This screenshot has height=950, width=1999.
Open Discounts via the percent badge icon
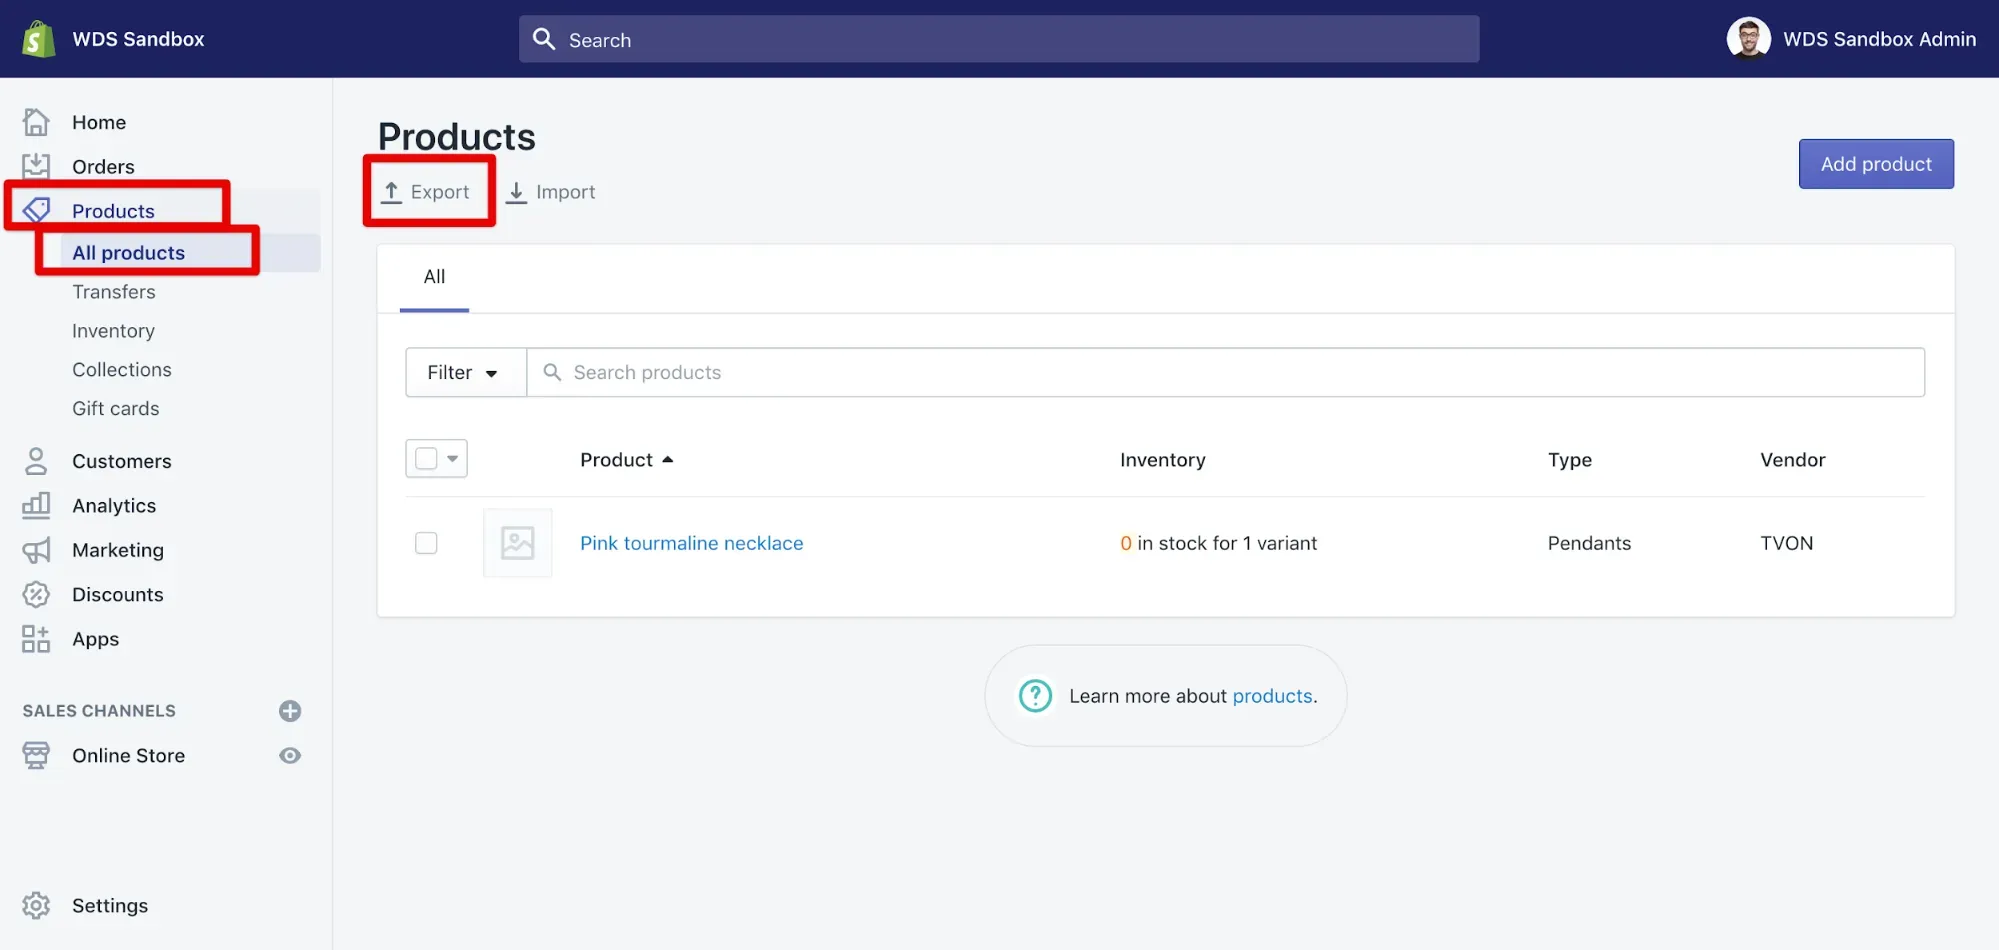click(x=36, y=594)
